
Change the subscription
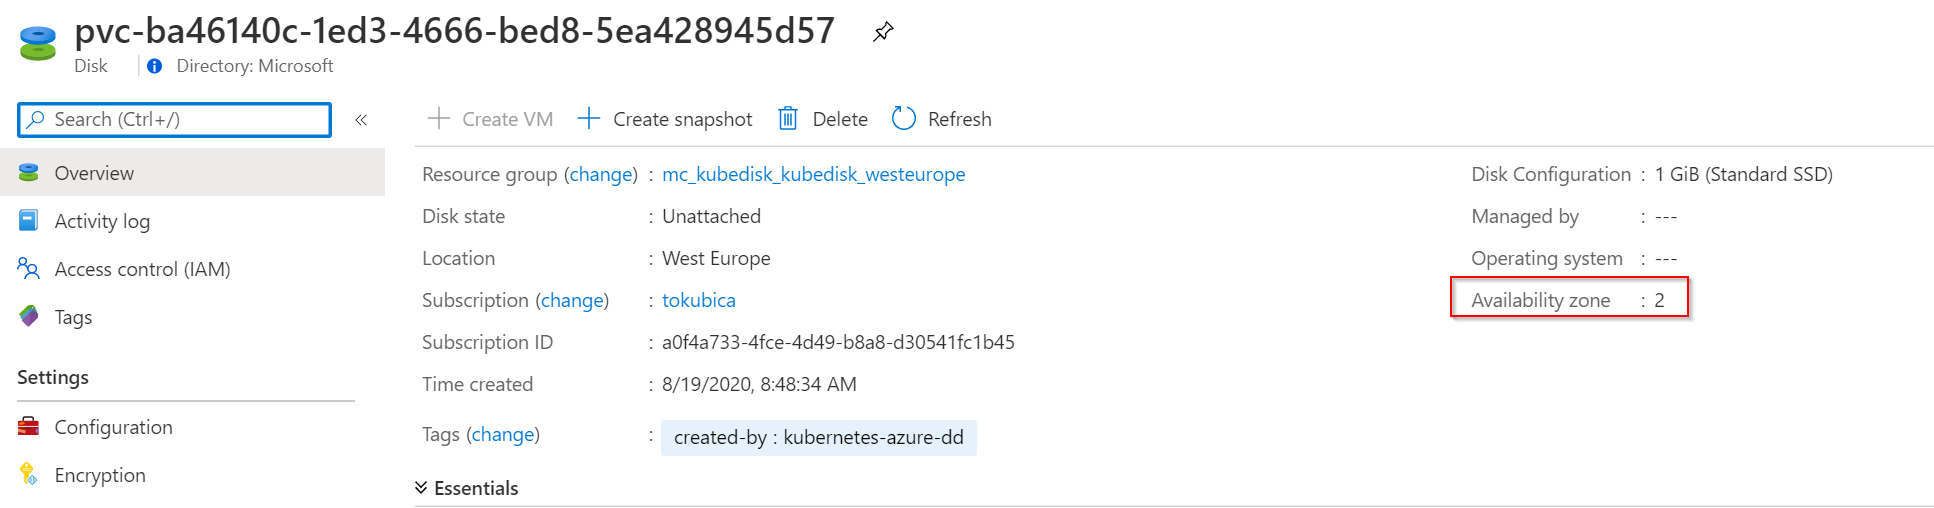tap(572, 300)
